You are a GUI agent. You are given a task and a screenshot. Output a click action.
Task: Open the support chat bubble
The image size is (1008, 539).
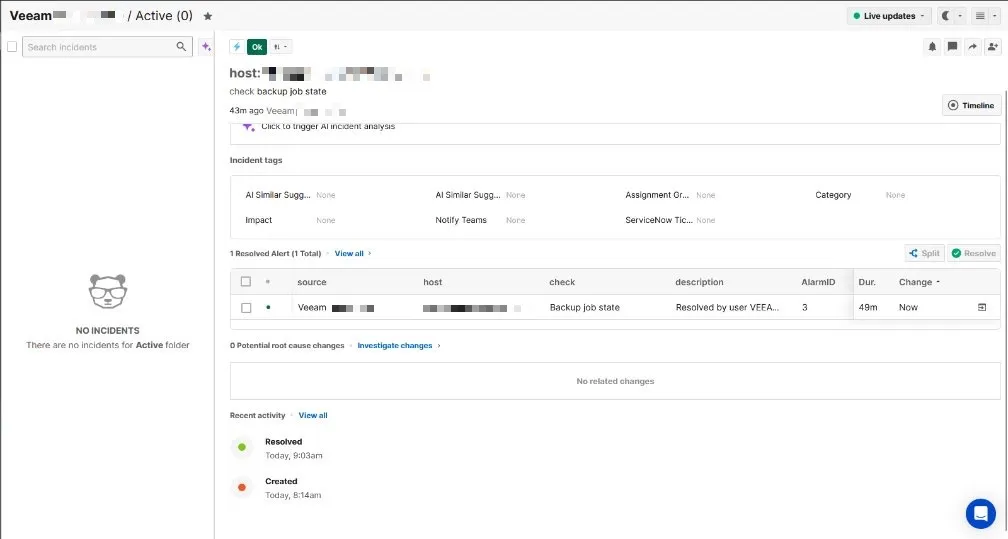tap(980, 513)
